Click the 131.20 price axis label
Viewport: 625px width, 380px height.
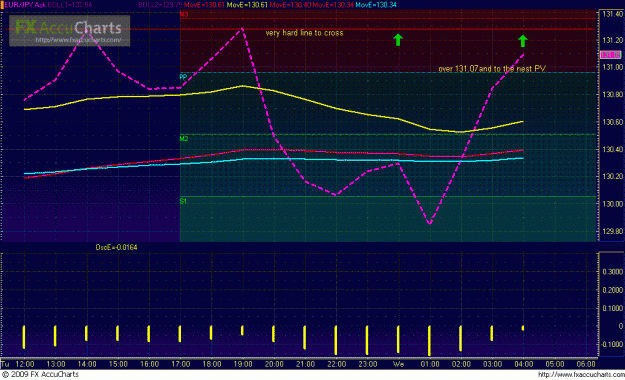612,40
